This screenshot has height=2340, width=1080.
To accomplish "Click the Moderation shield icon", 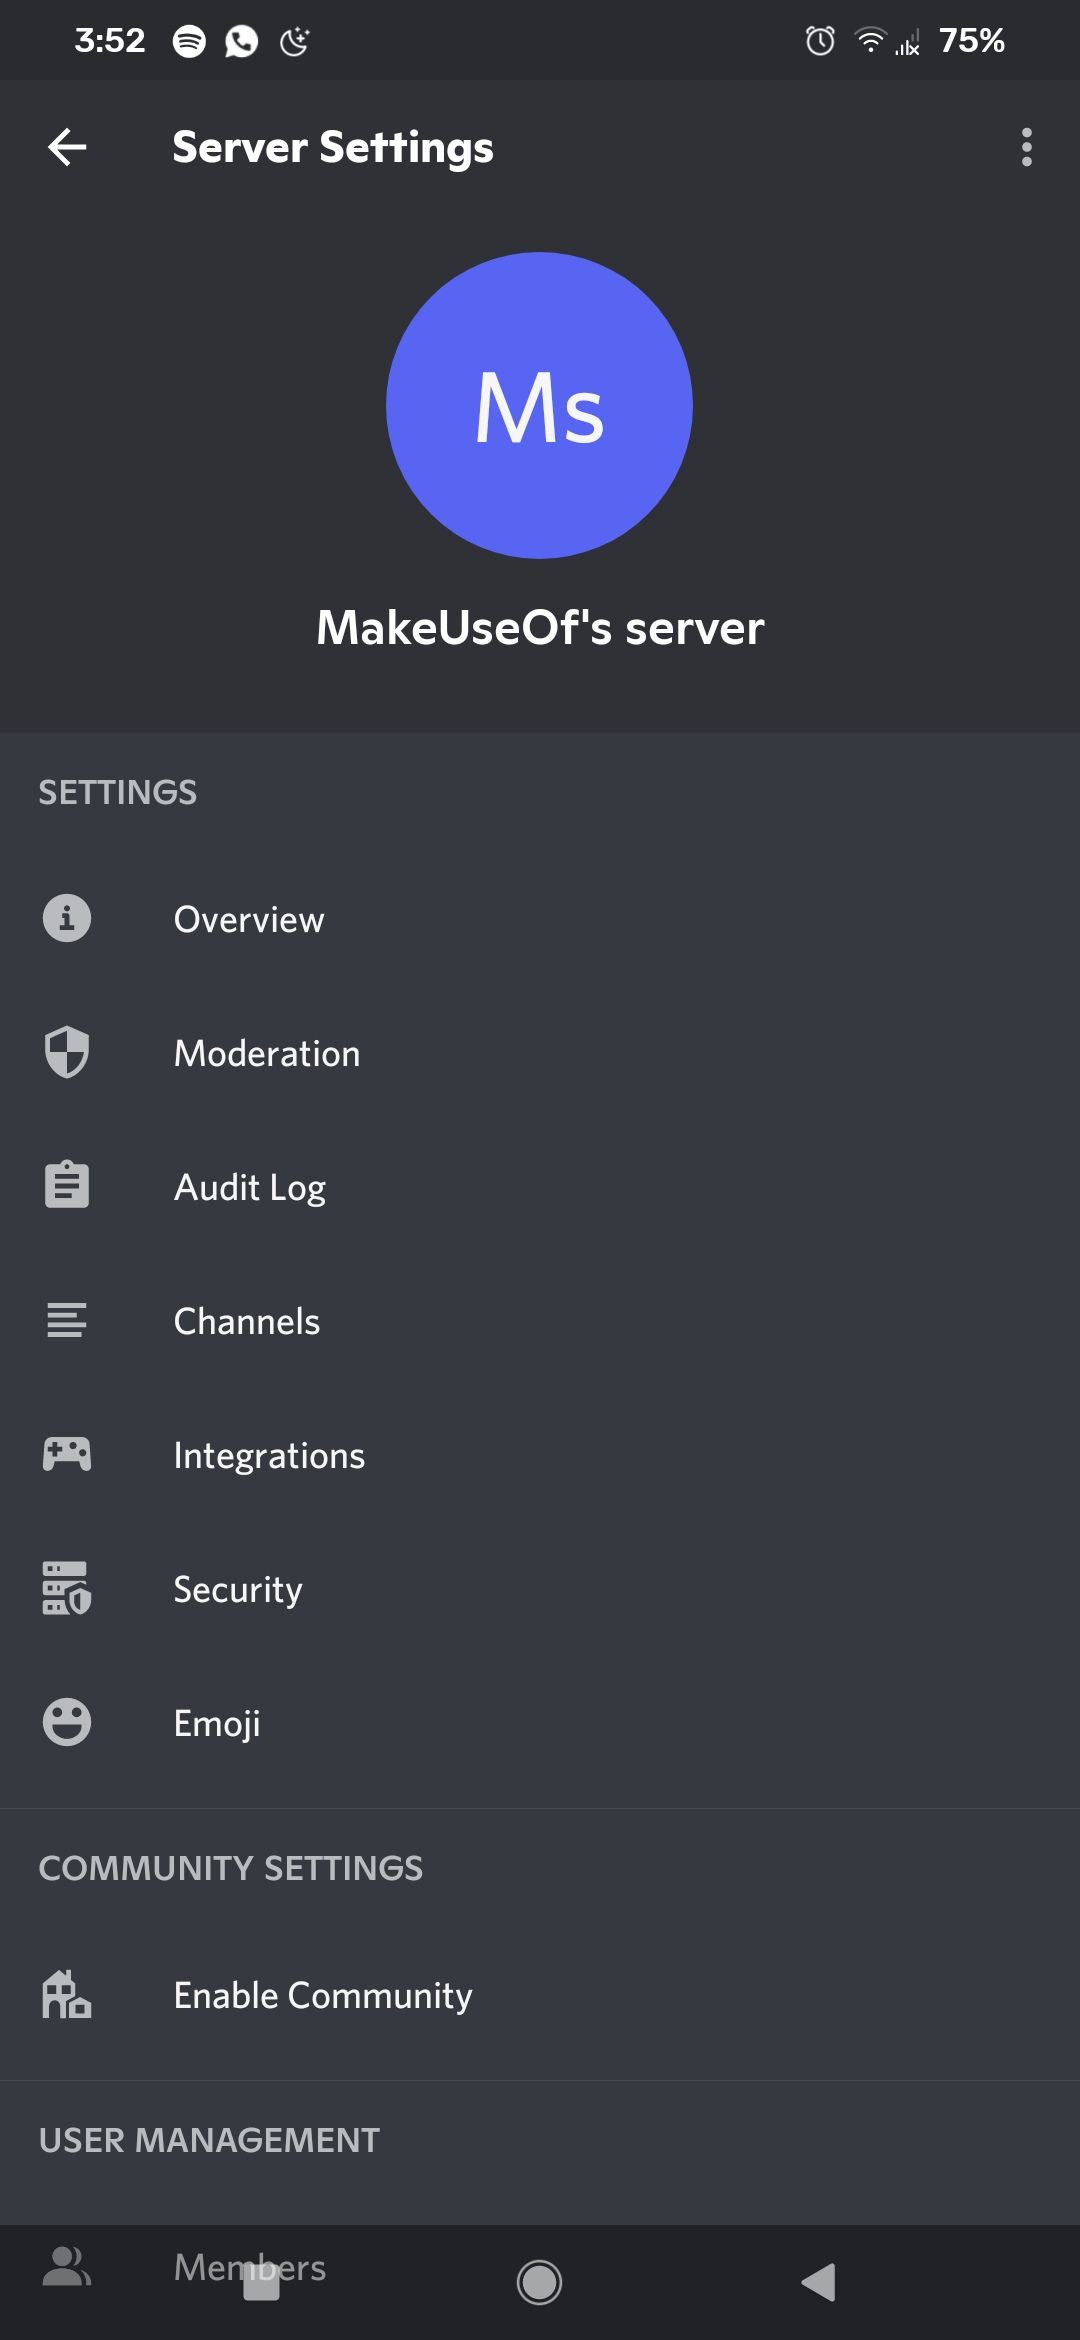I will coord(67,1052).
